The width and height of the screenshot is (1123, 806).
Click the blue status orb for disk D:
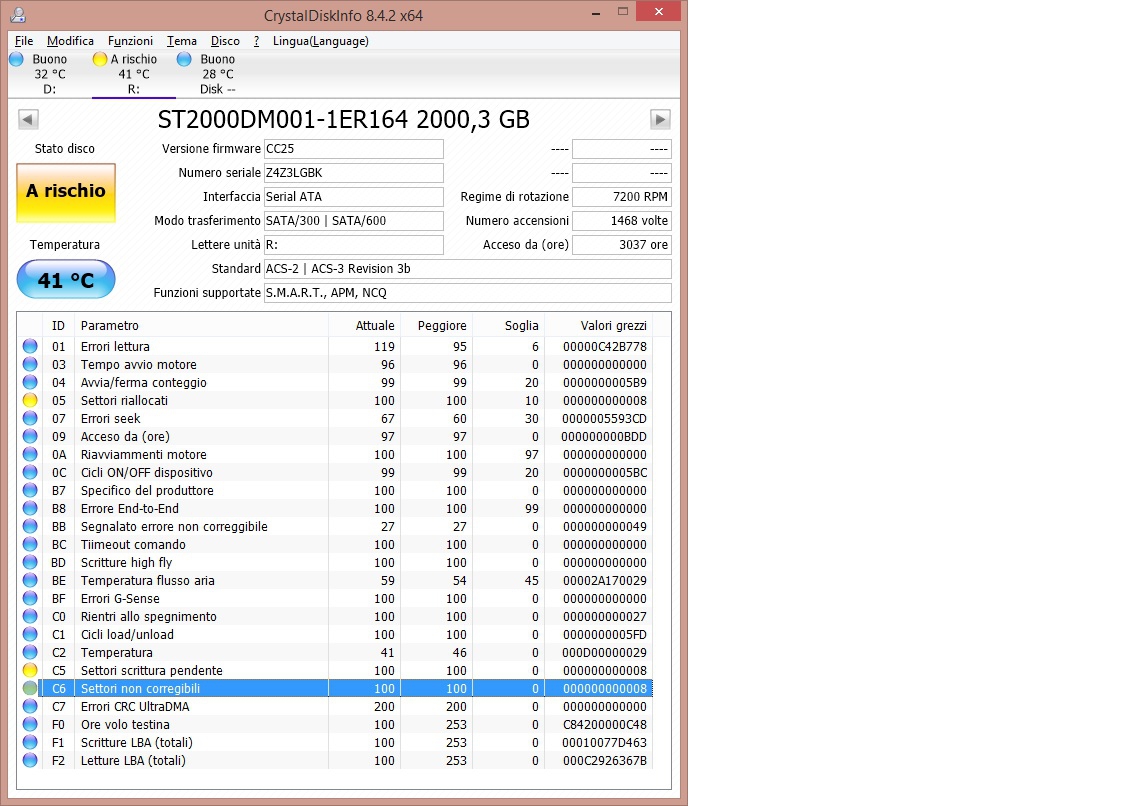click(16, 59)
